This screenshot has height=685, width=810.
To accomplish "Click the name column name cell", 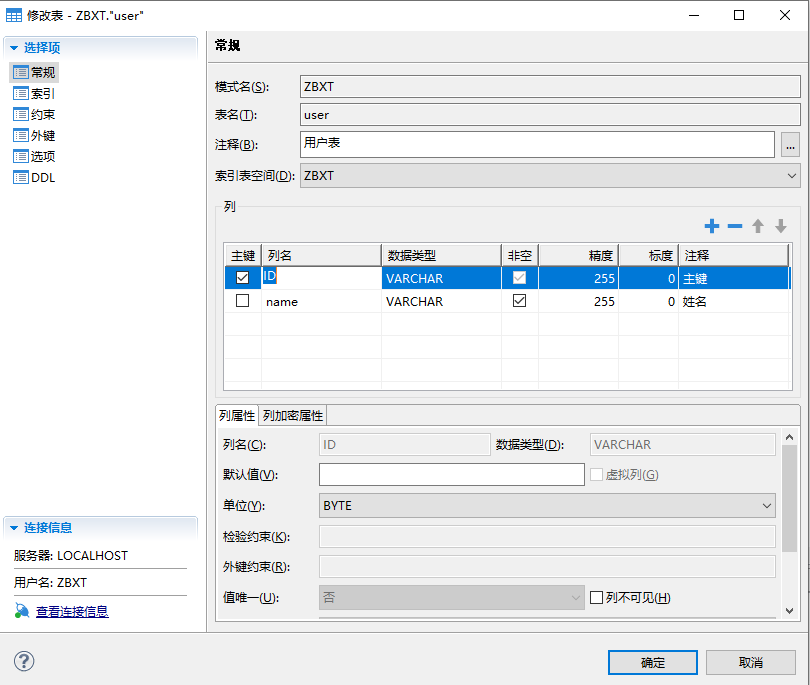I will (x=321, y=301).
